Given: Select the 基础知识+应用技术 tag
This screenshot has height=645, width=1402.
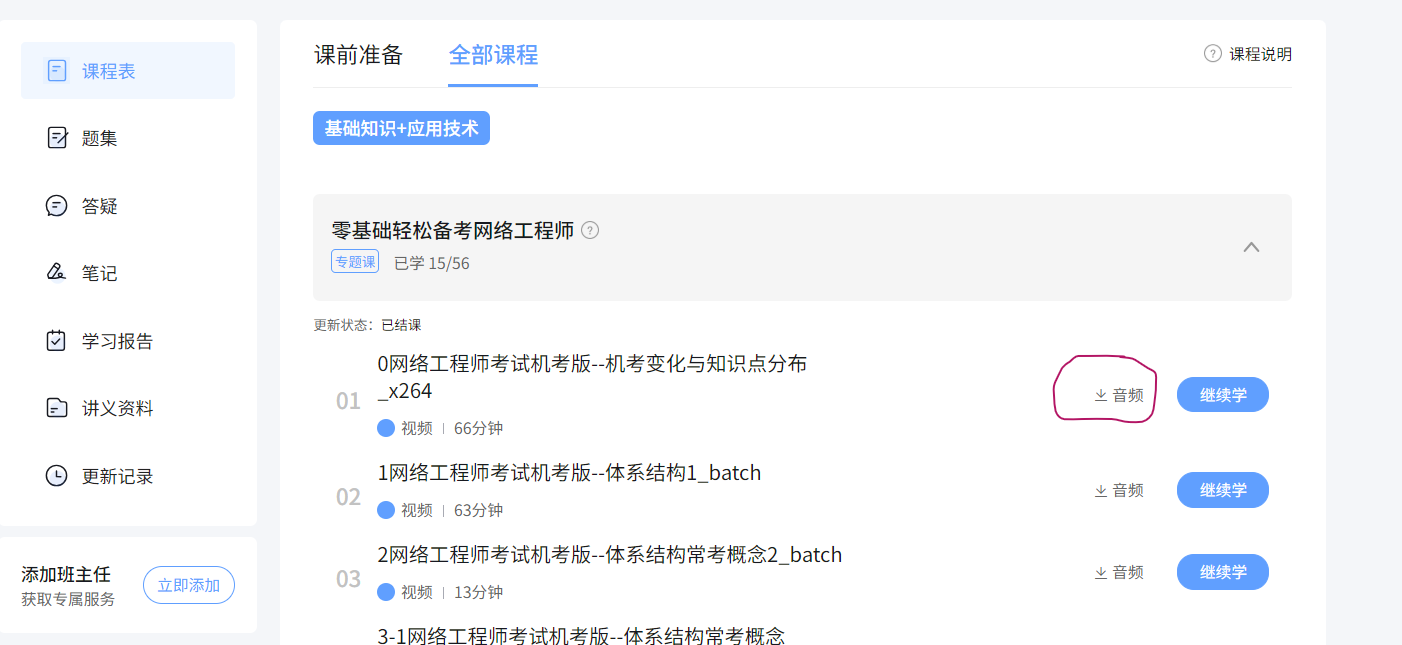Looking at the screenshot, I should click(x=401, y=128).
